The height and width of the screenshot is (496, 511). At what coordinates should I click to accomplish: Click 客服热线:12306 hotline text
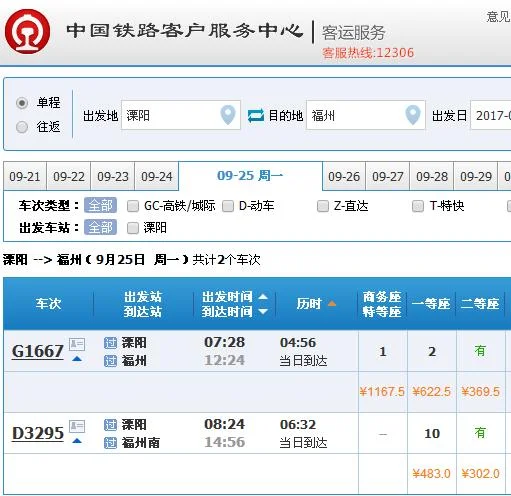click(x=368, y=53)
